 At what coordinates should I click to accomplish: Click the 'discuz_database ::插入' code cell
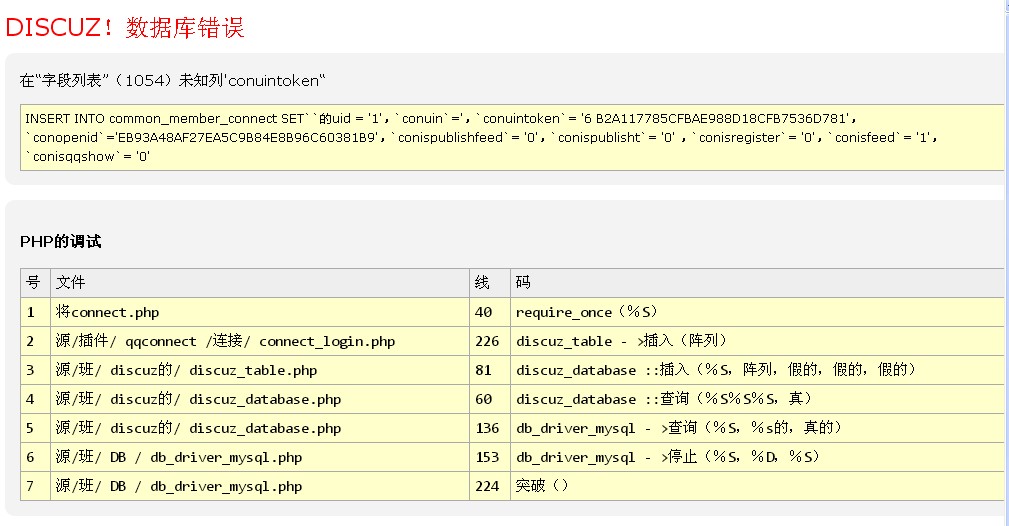click(757, 370)
